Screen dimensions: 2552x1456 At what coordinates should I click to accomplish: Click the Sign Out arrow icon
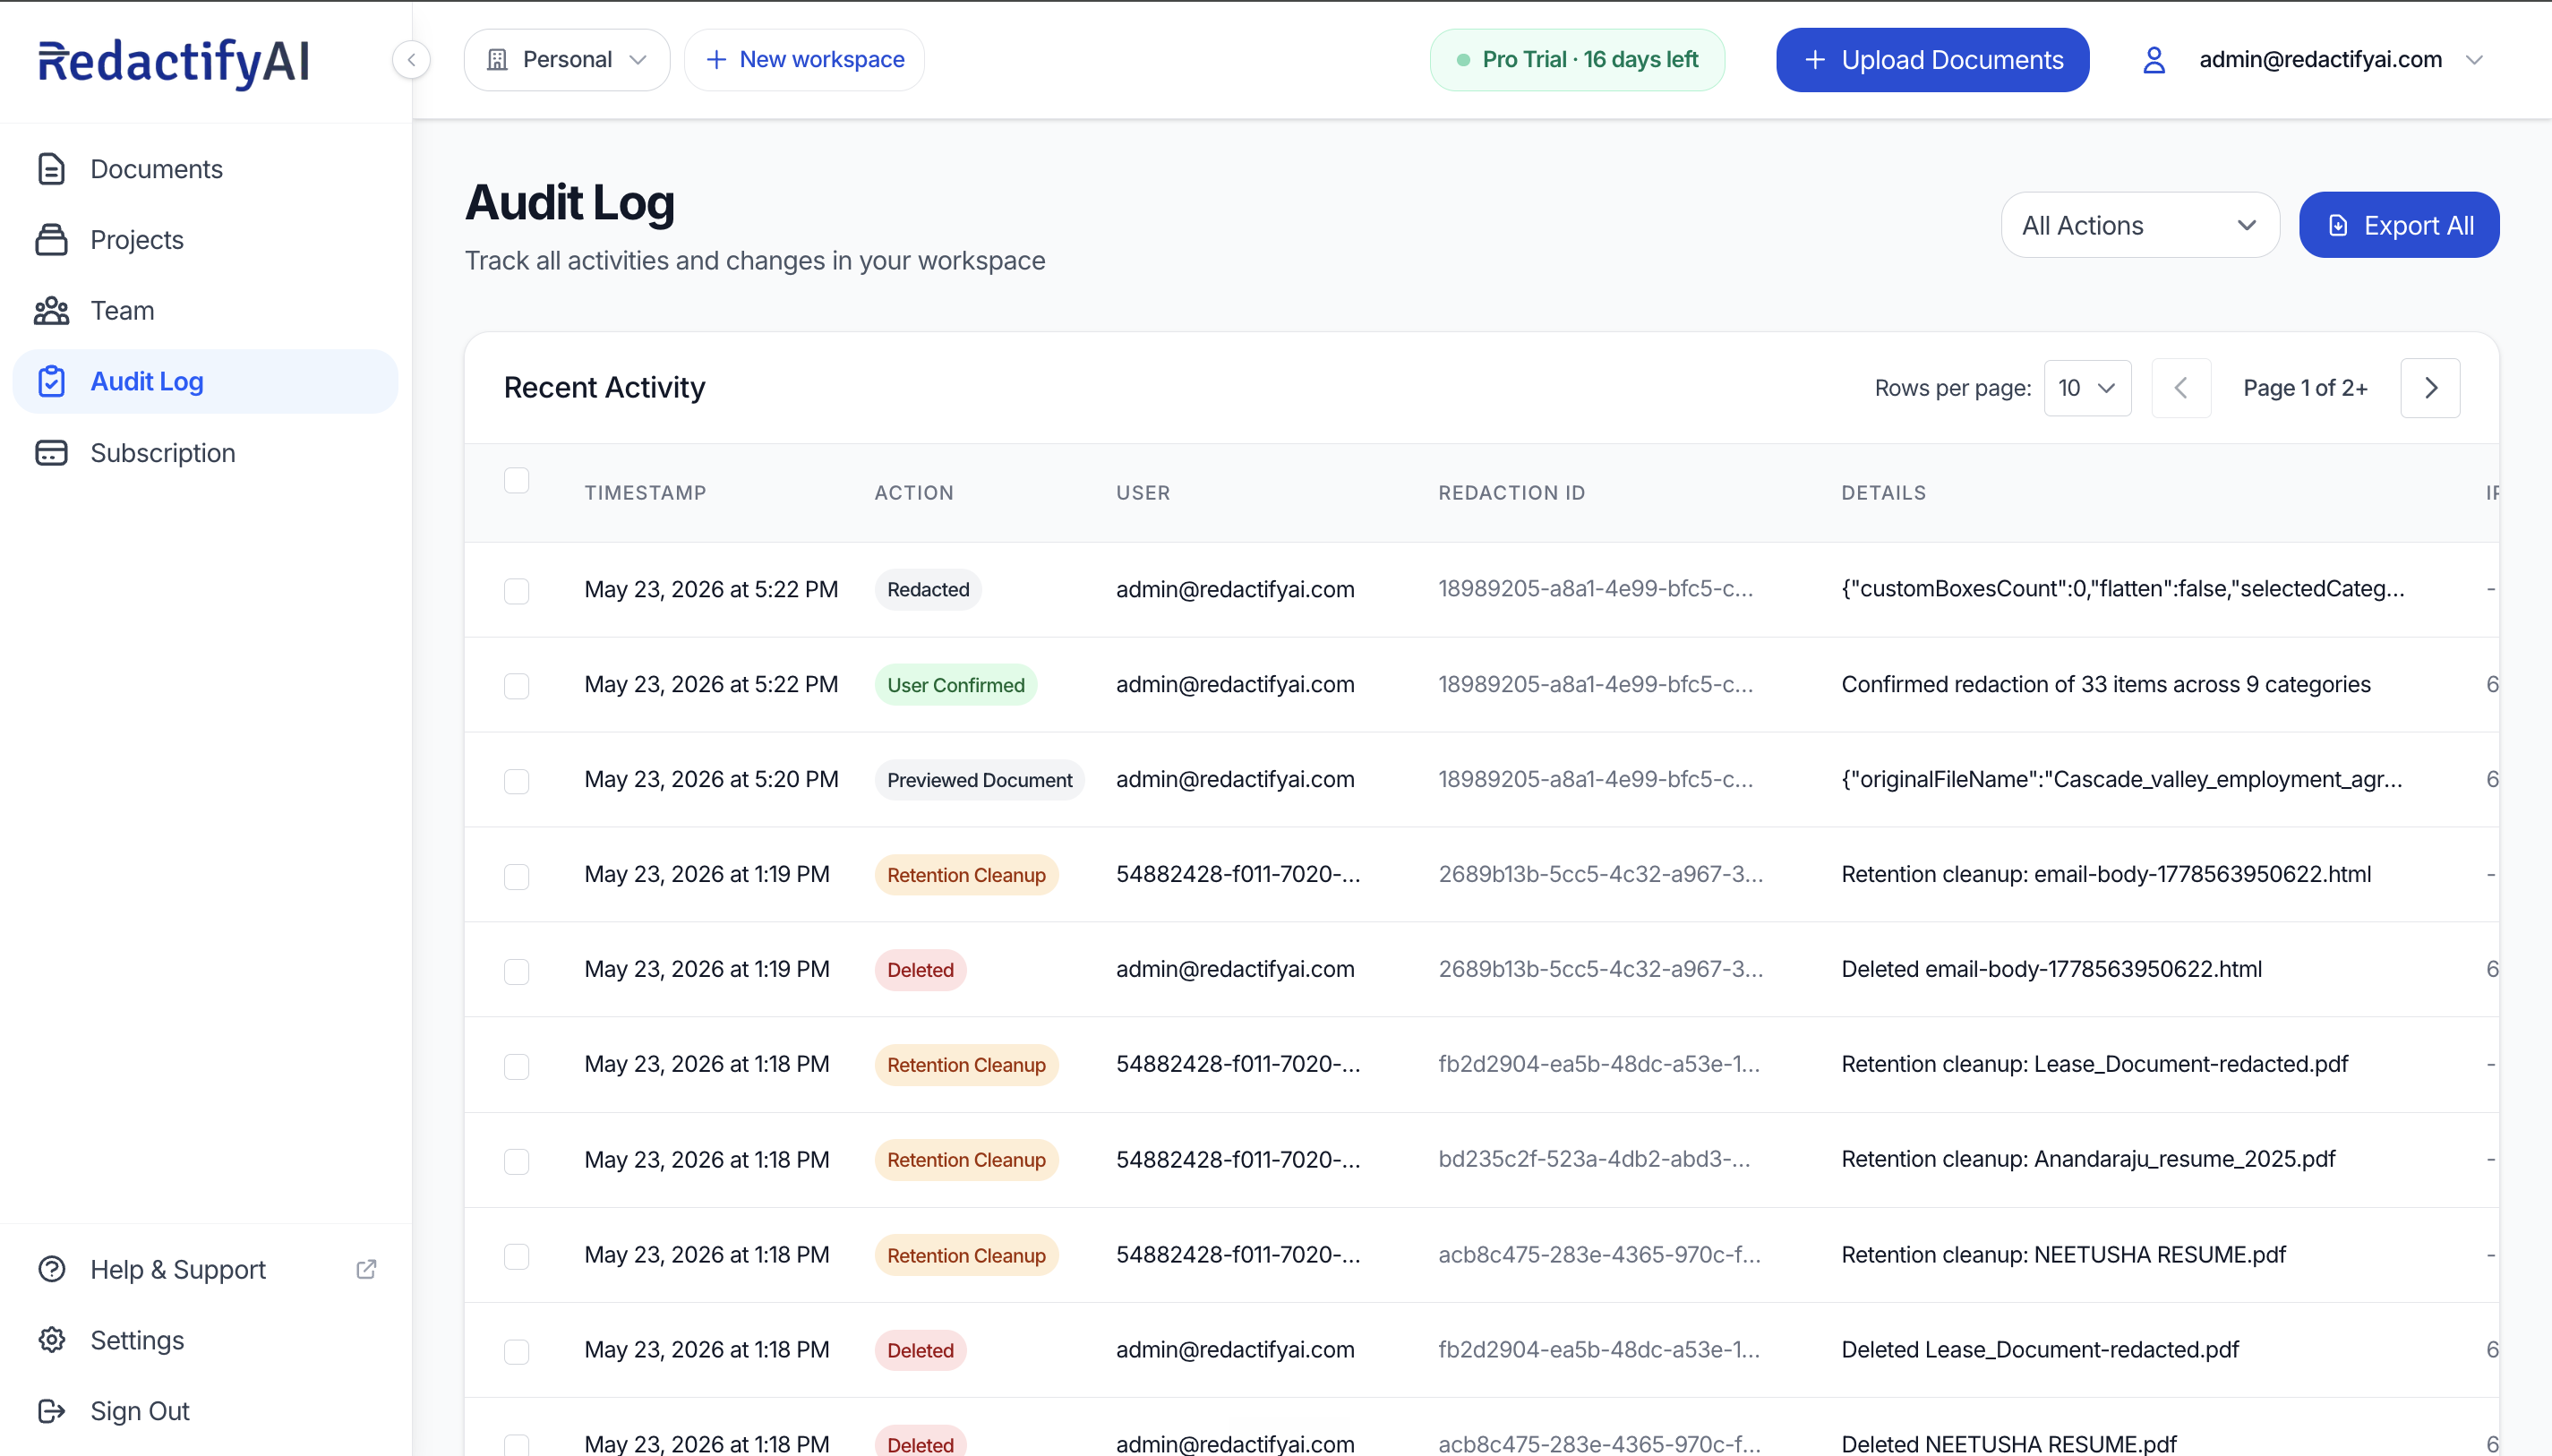point(51,1411)
